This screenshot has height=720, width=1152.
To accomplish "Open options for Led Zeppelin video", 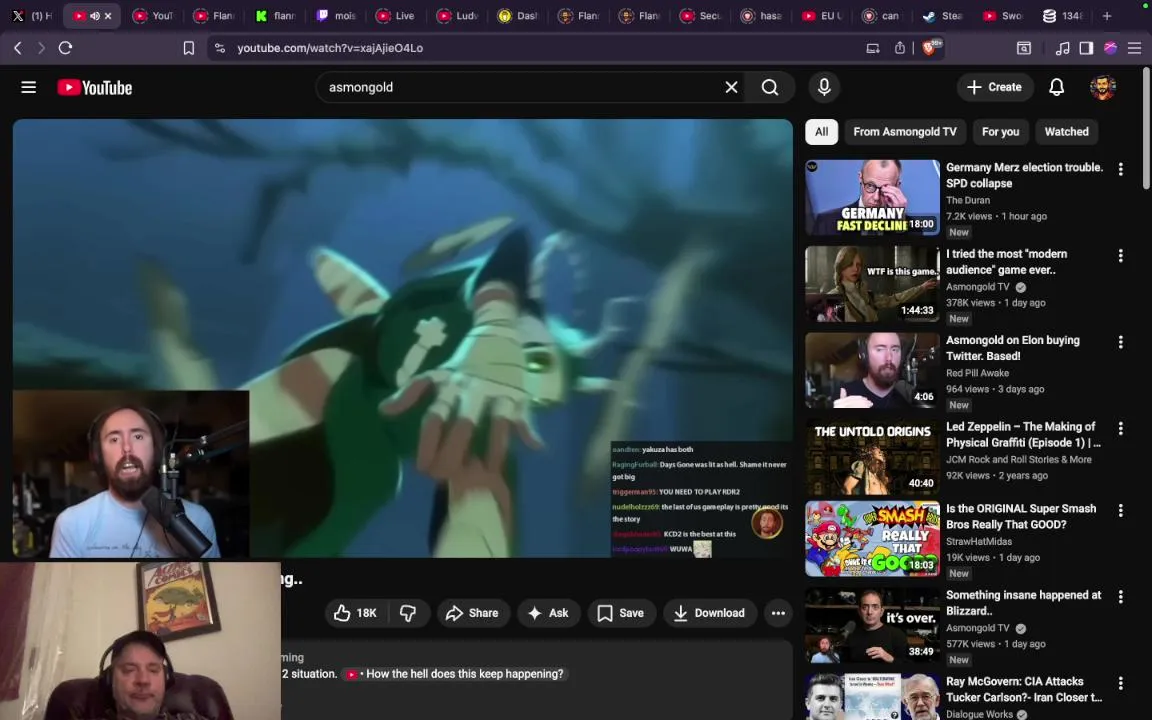I will coord(1120,428).
